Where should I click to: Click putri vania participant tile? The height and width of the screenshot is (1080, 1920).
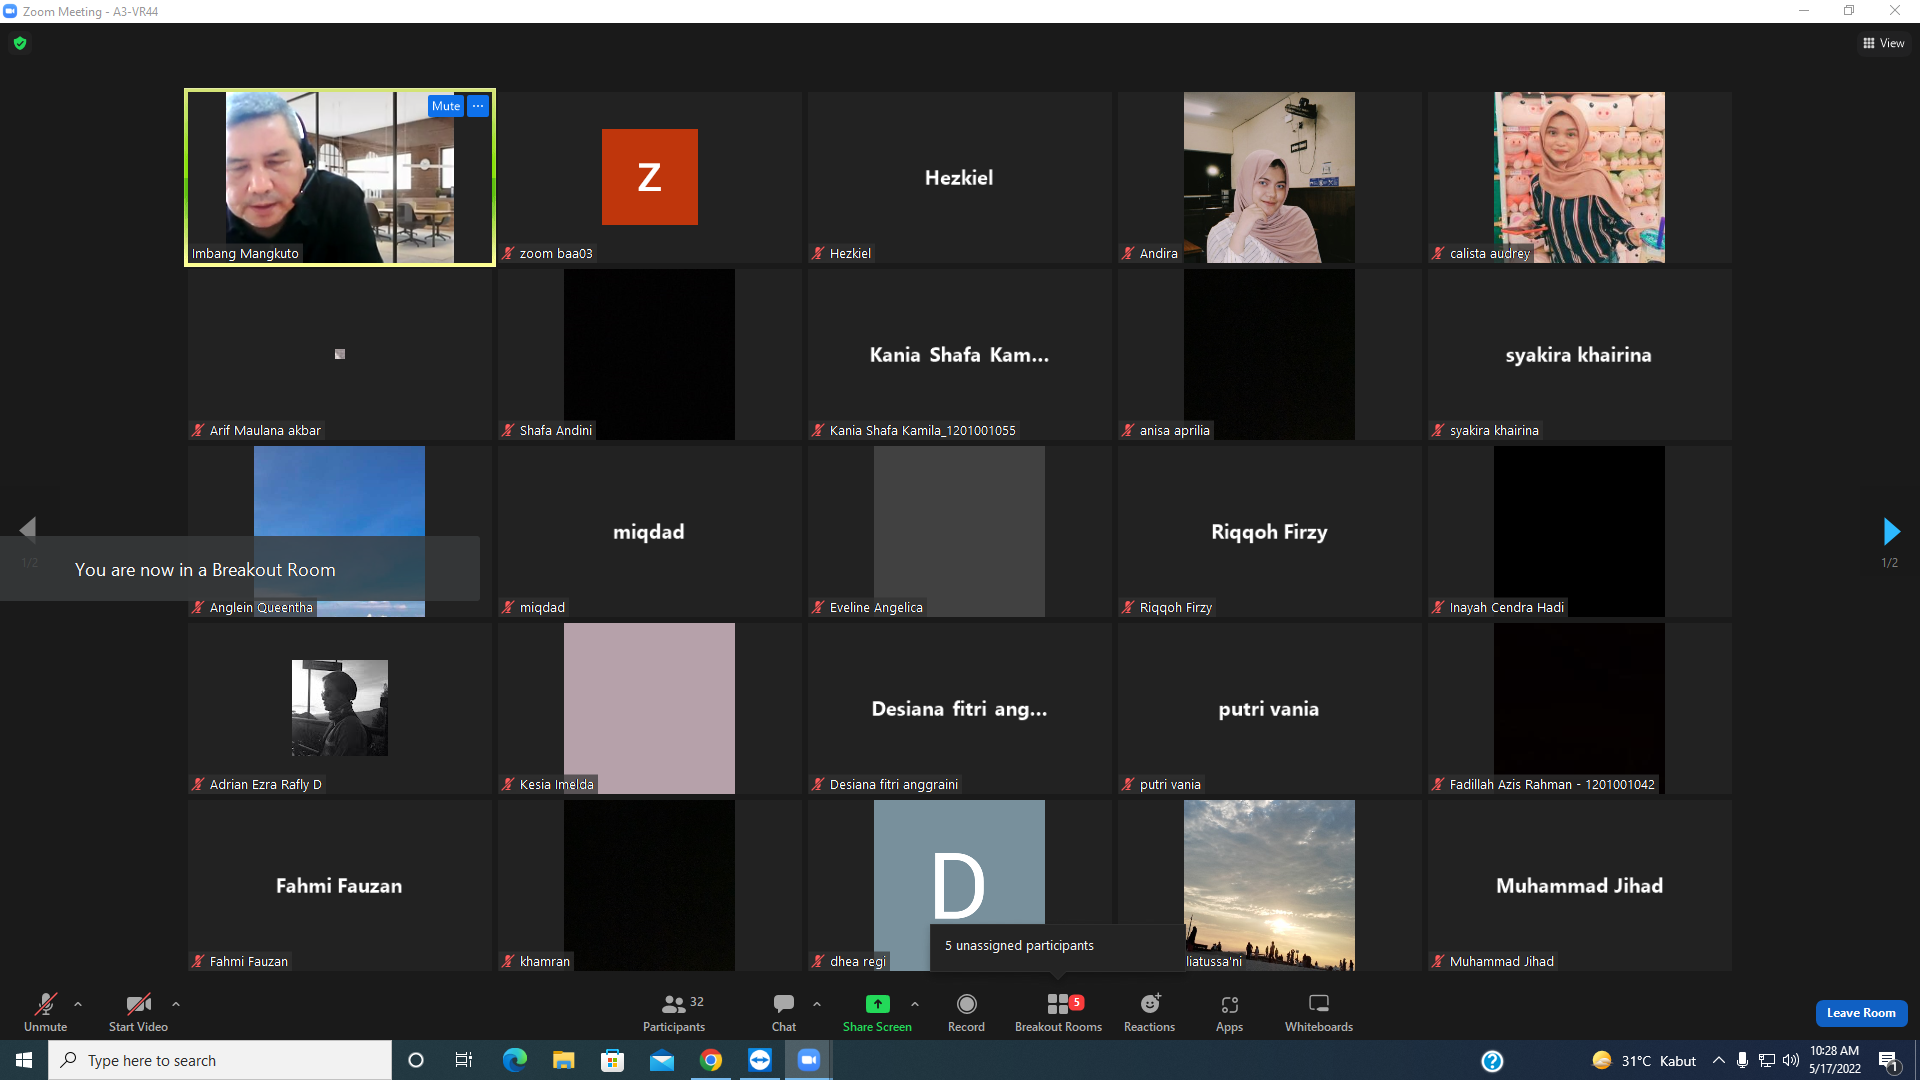[1270, 708]
